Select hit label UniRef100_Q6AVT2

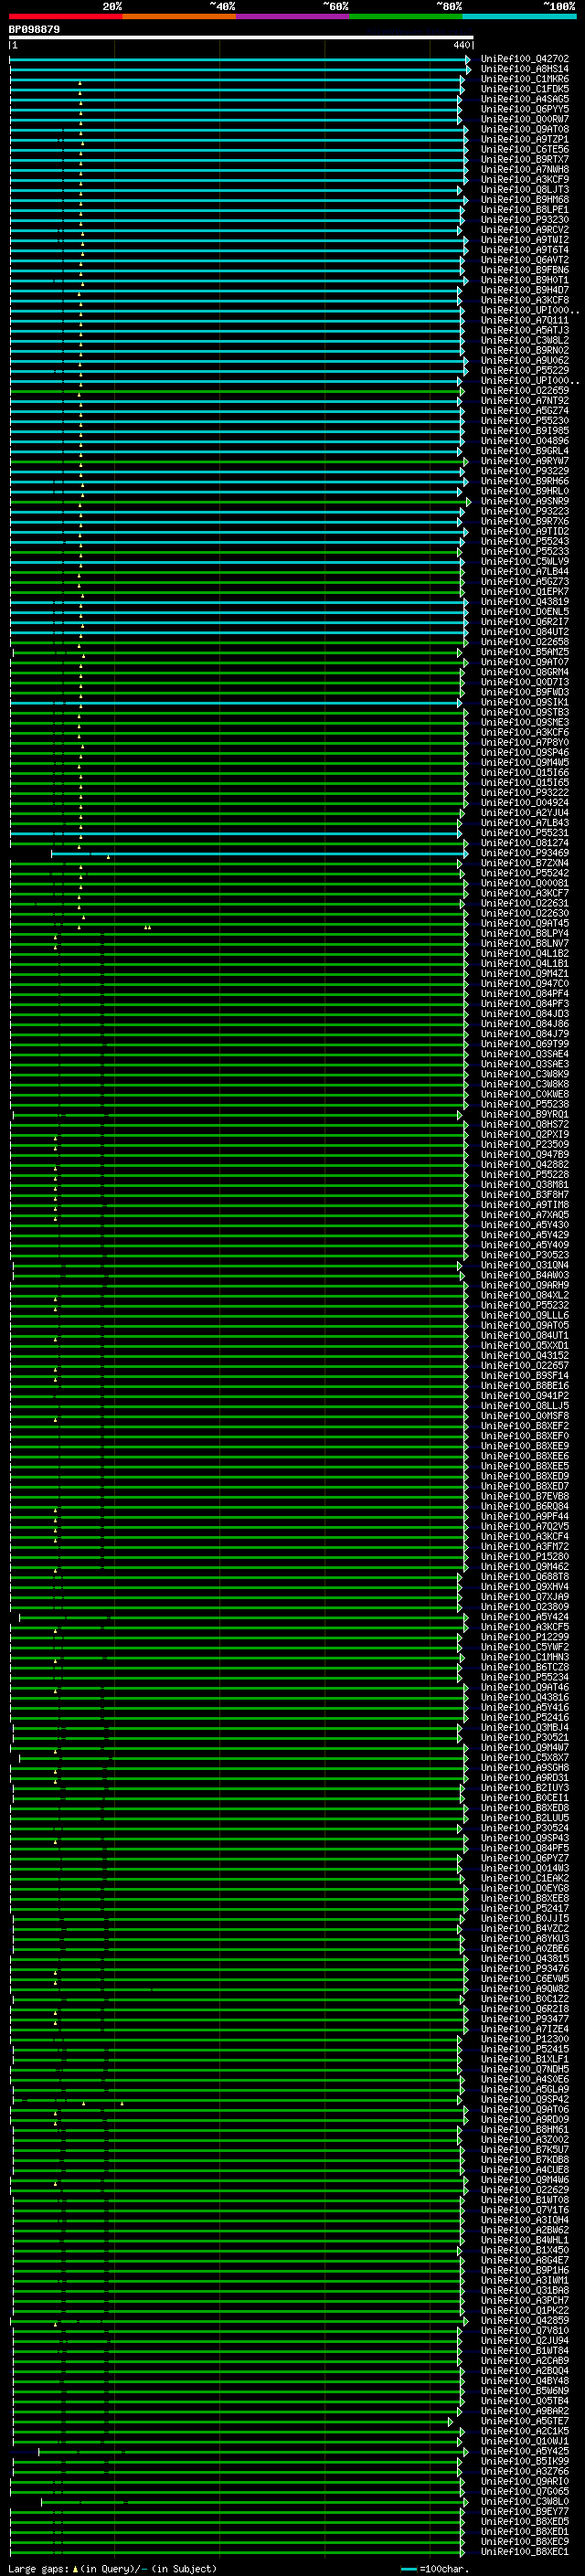click(x=525, y=260)
